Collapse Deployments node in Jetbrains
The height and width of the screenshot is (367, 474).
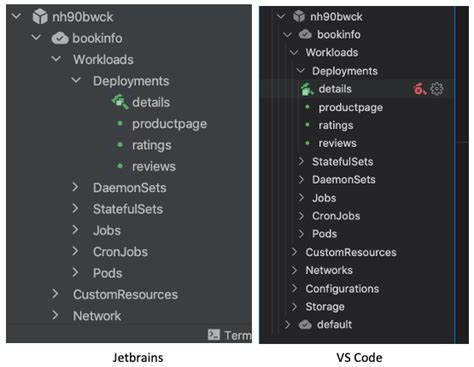[x=76, y=80]
